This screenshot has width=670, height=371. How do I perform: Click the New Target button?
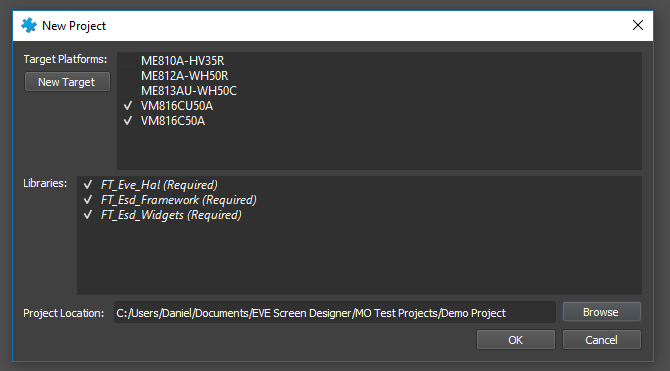tap(67, 82)
